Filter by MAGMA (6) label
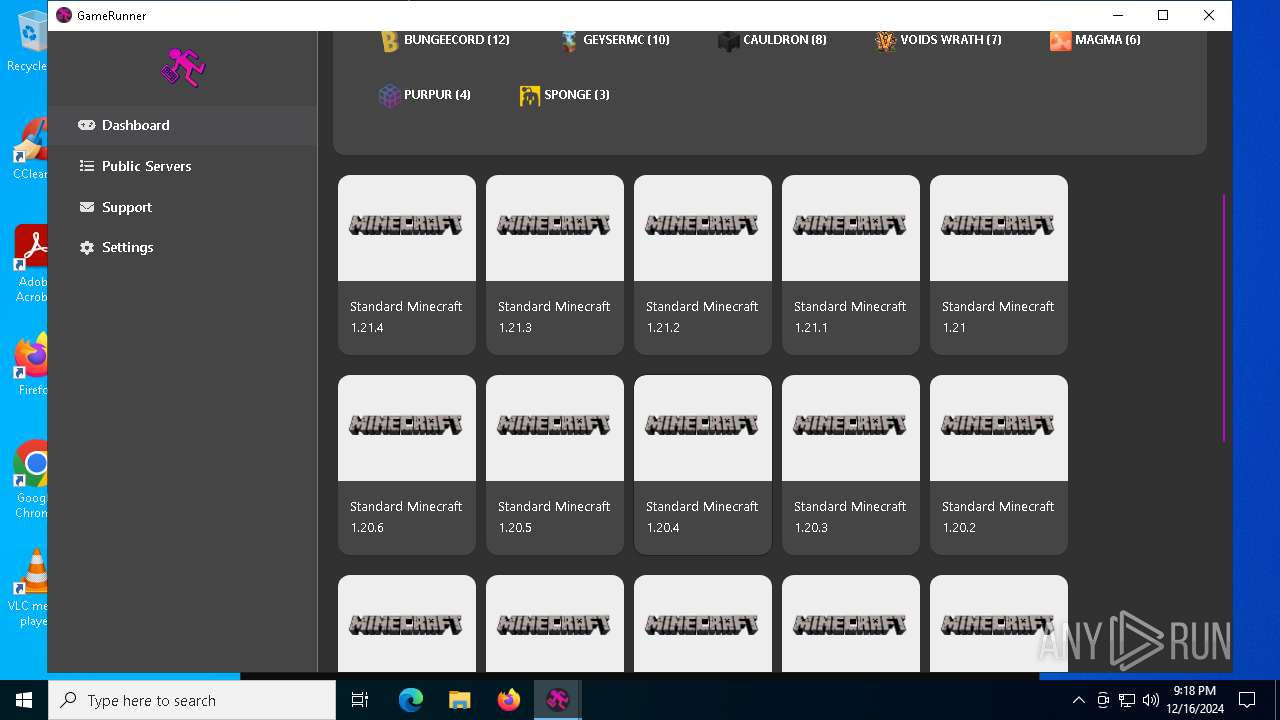This screenshot has width=1280, height=720. (x=1108, y=40)
